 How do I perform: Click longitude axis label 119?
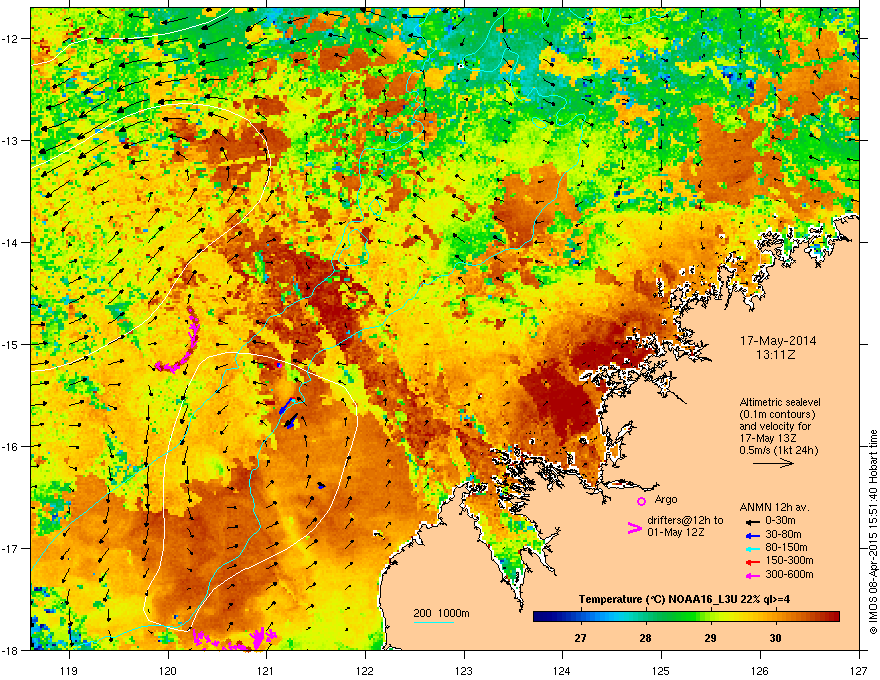click(69, 670)
